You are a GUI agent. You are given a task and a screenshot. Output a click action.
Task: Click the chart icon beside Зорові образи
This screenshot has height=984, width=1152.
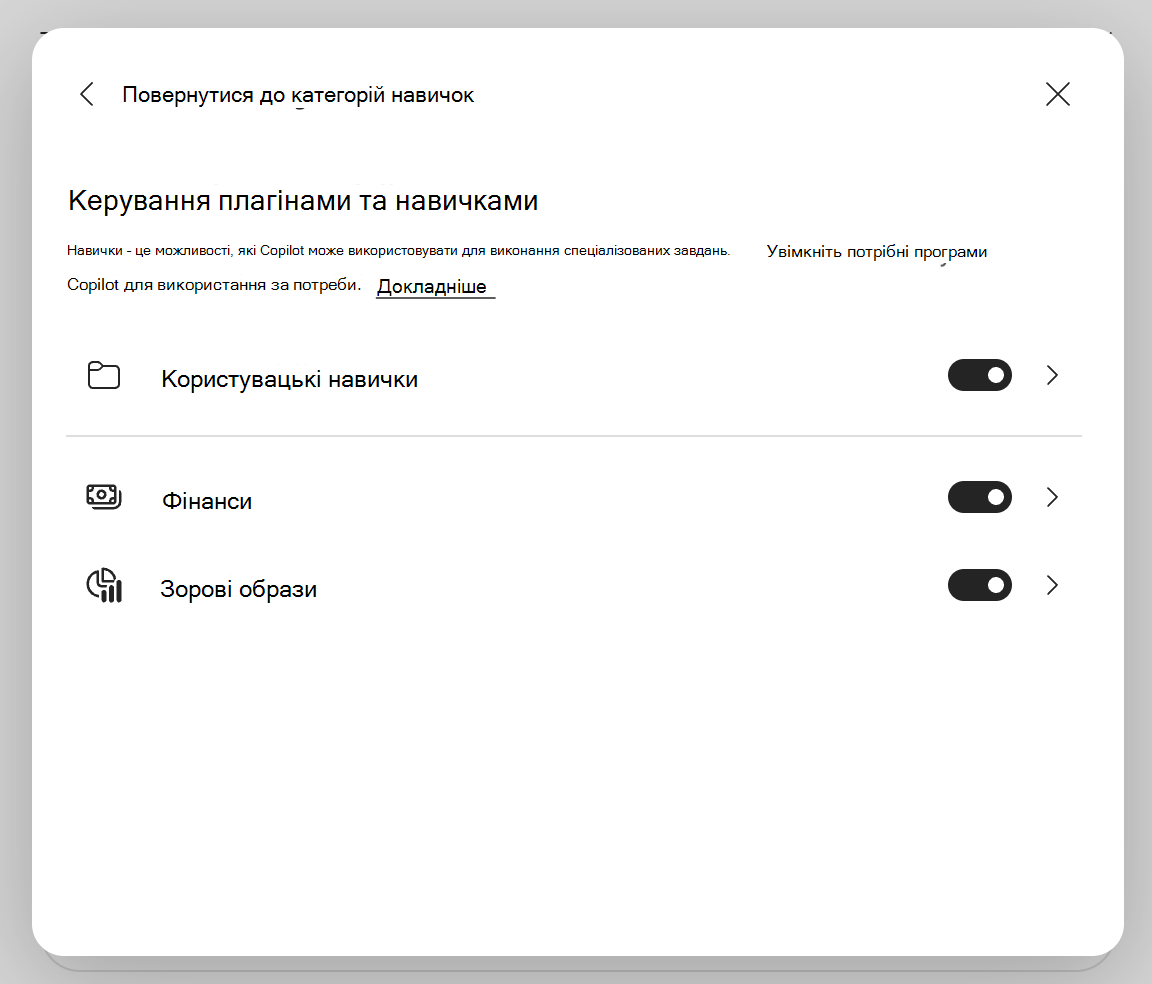[x=104, y=585]
